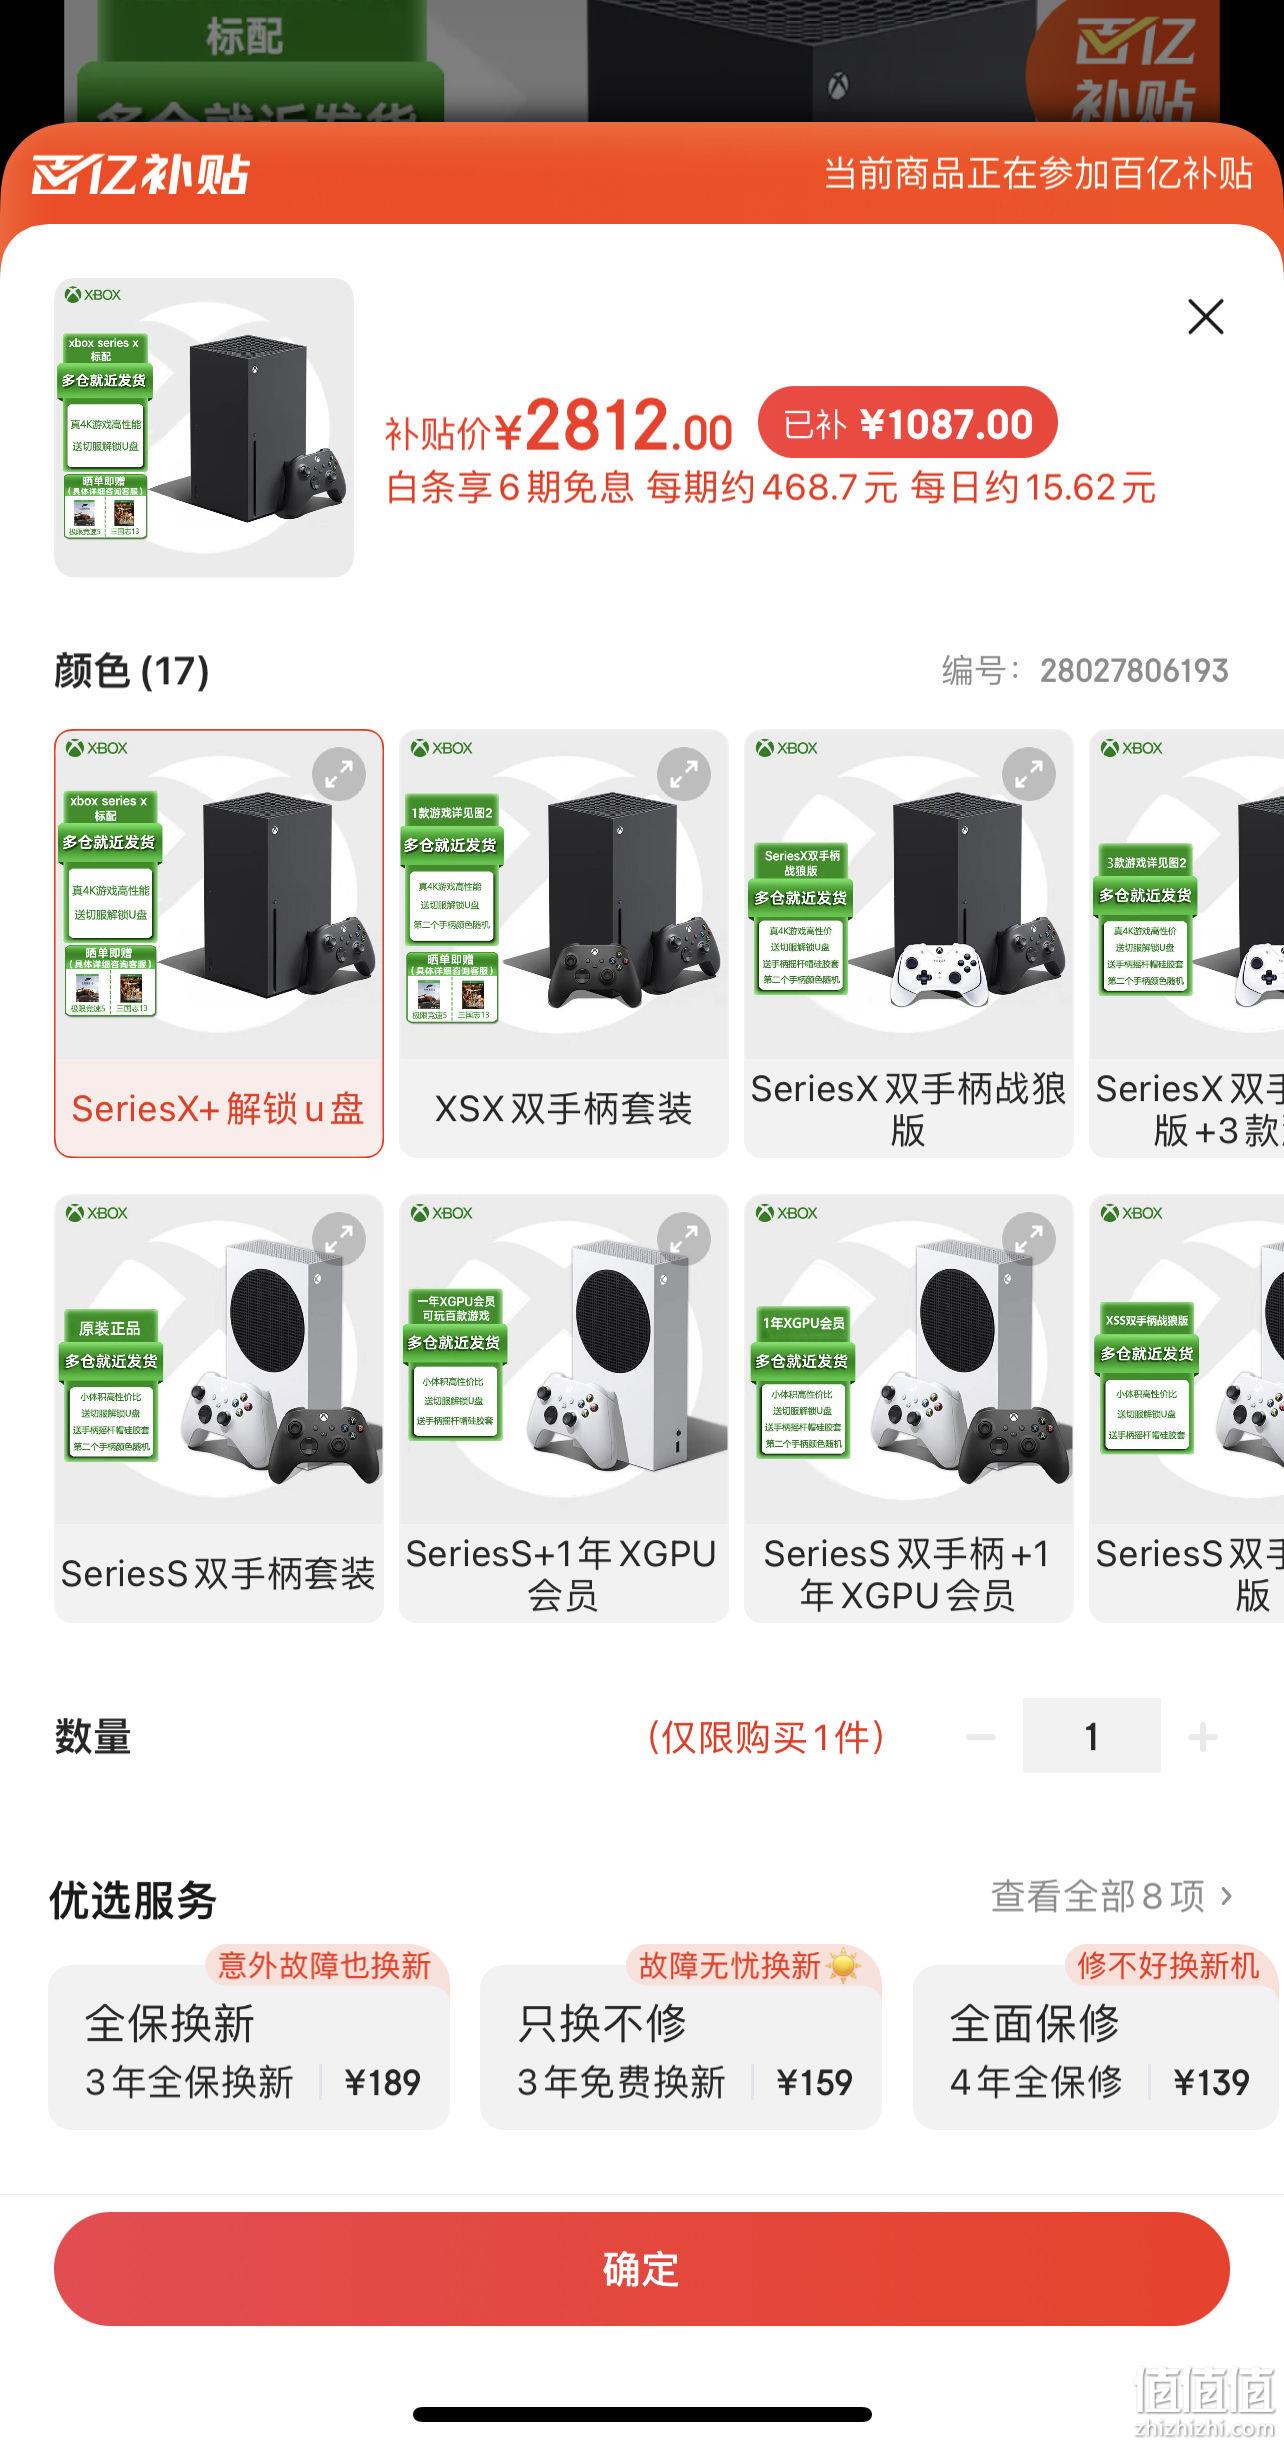1284x2446 pixels.
Task: Add the 全面保修 4-year ¥139 service
Action: coord(1097,2048)
